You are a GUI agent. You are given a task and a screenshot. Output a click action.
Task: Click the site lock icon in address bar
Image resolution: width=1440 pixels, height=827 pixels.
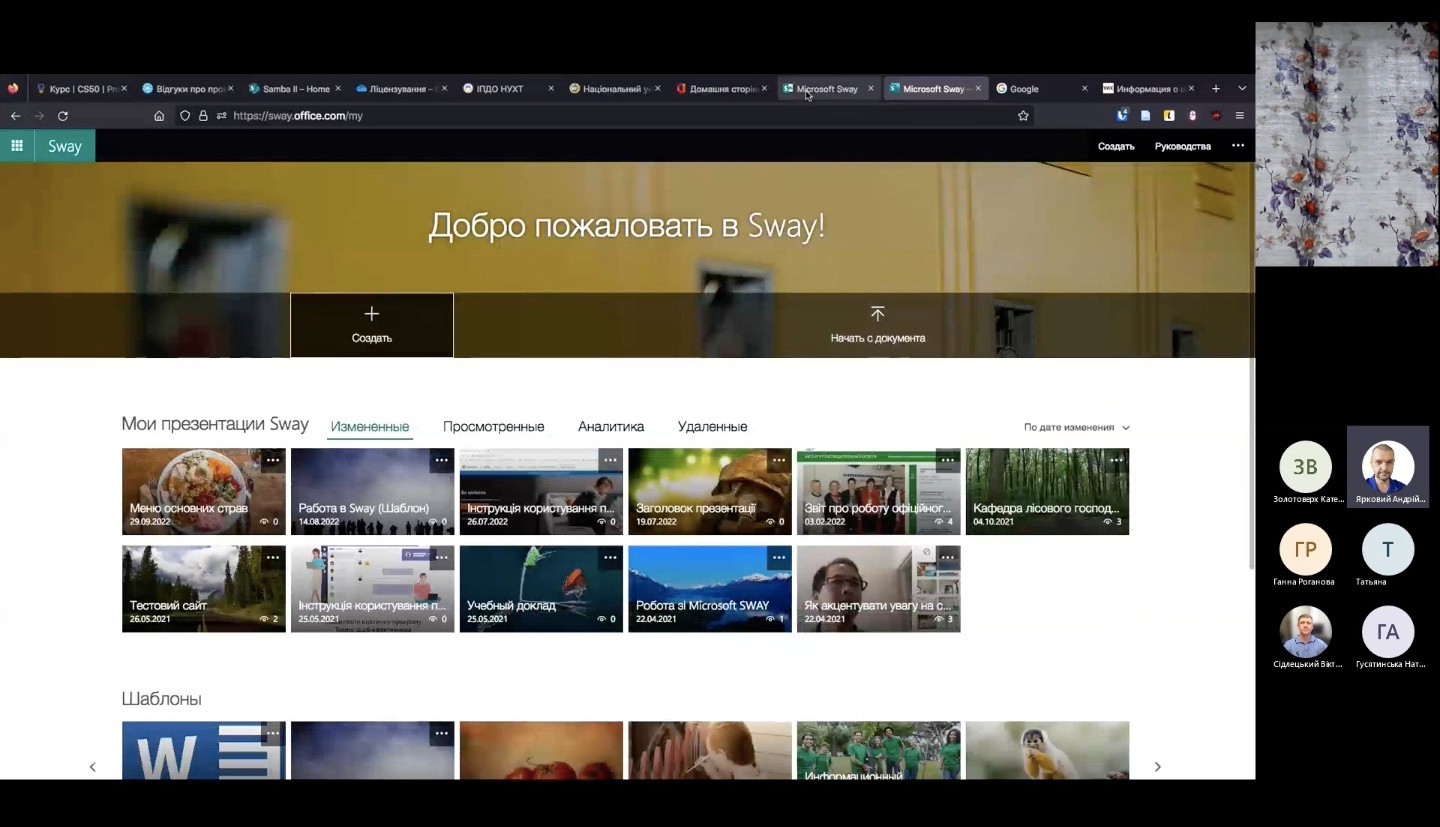203,116
